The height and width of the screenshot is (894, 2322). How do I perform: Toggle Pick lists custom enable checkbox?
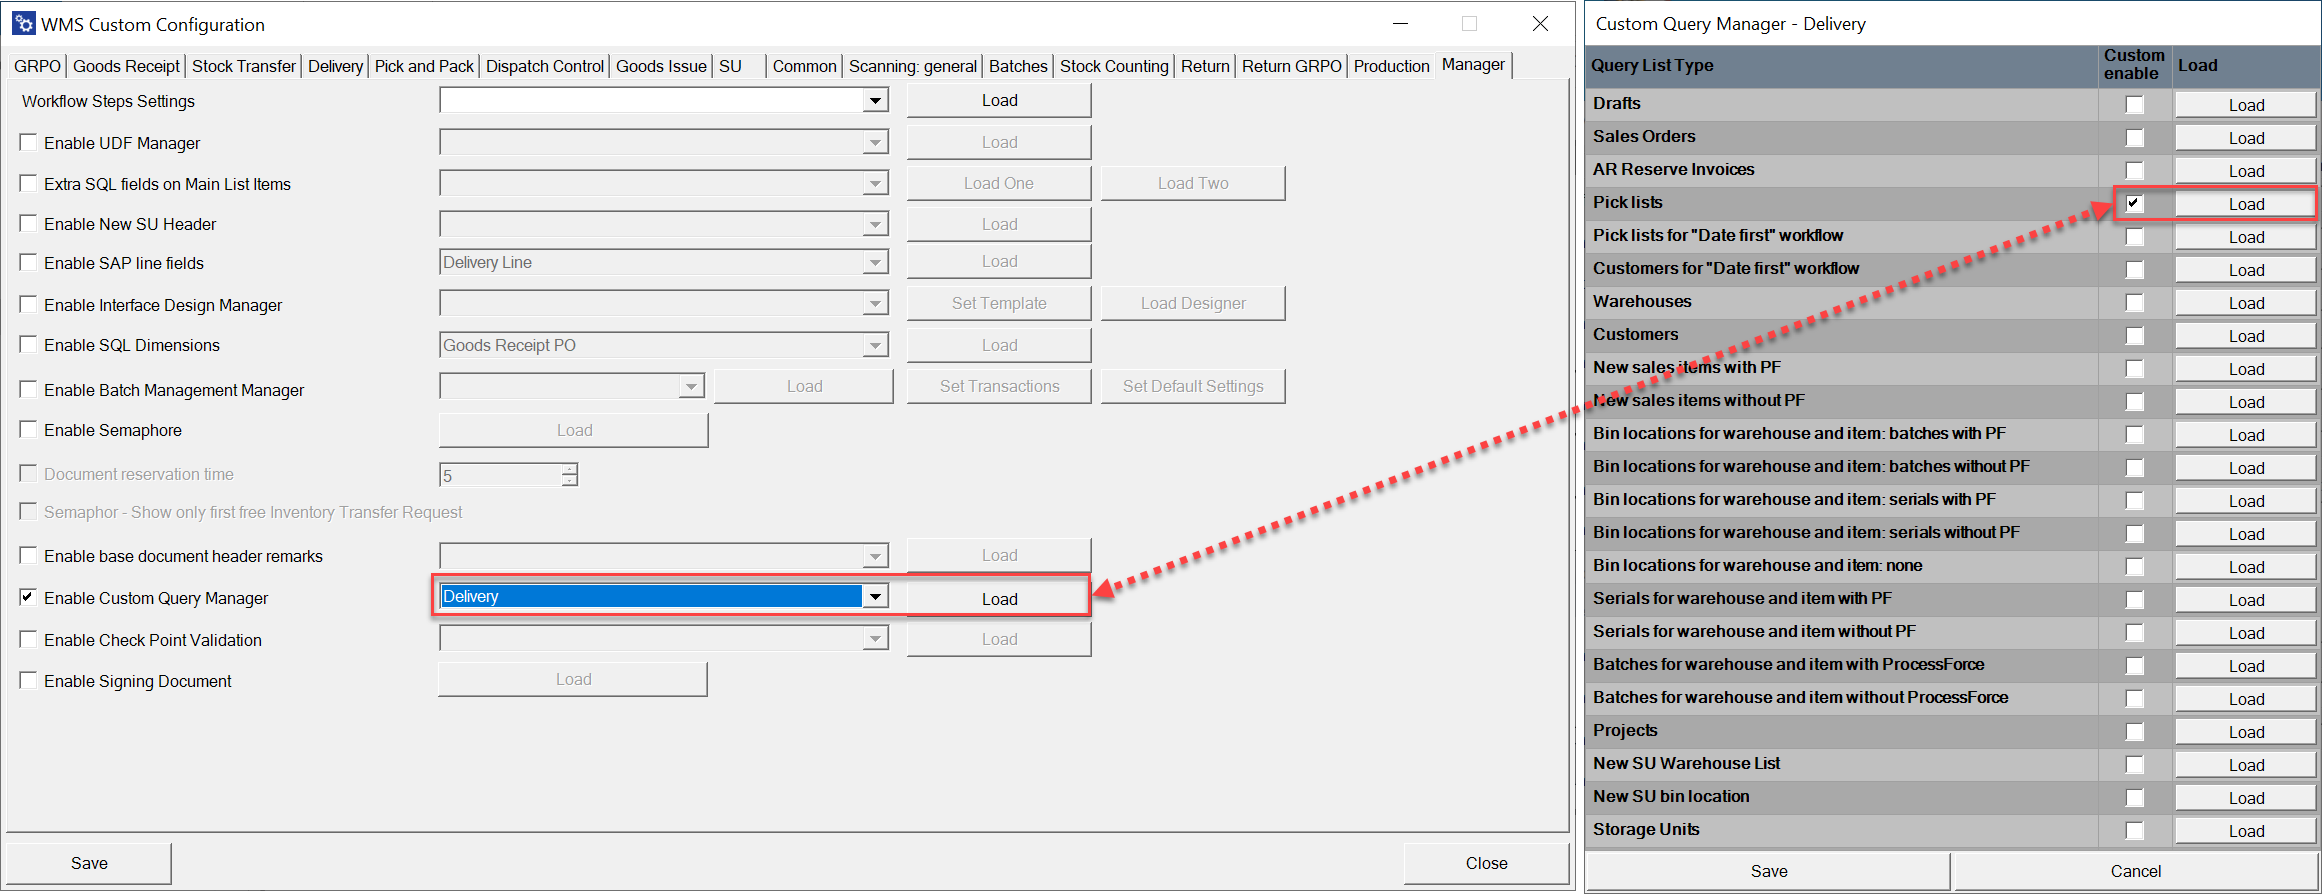point(2134,203)
